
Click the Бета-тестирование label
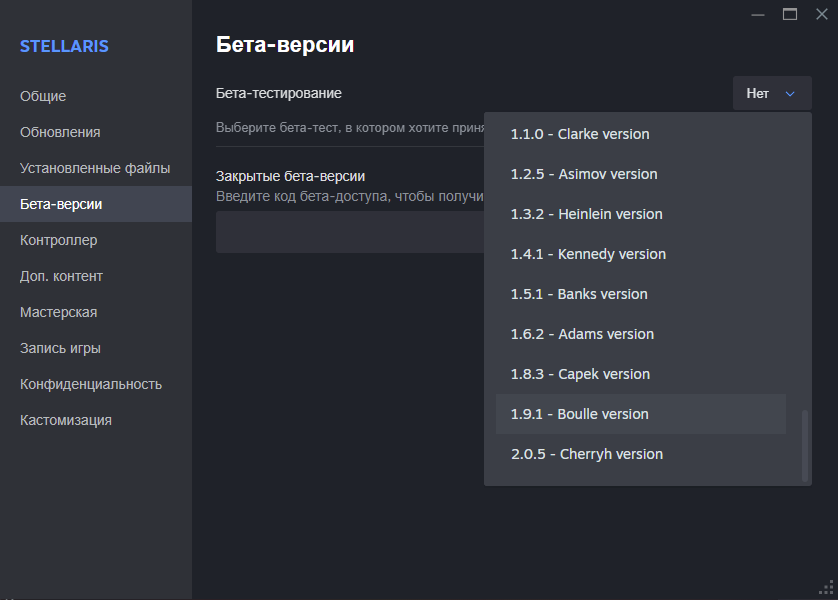[278, 93]
